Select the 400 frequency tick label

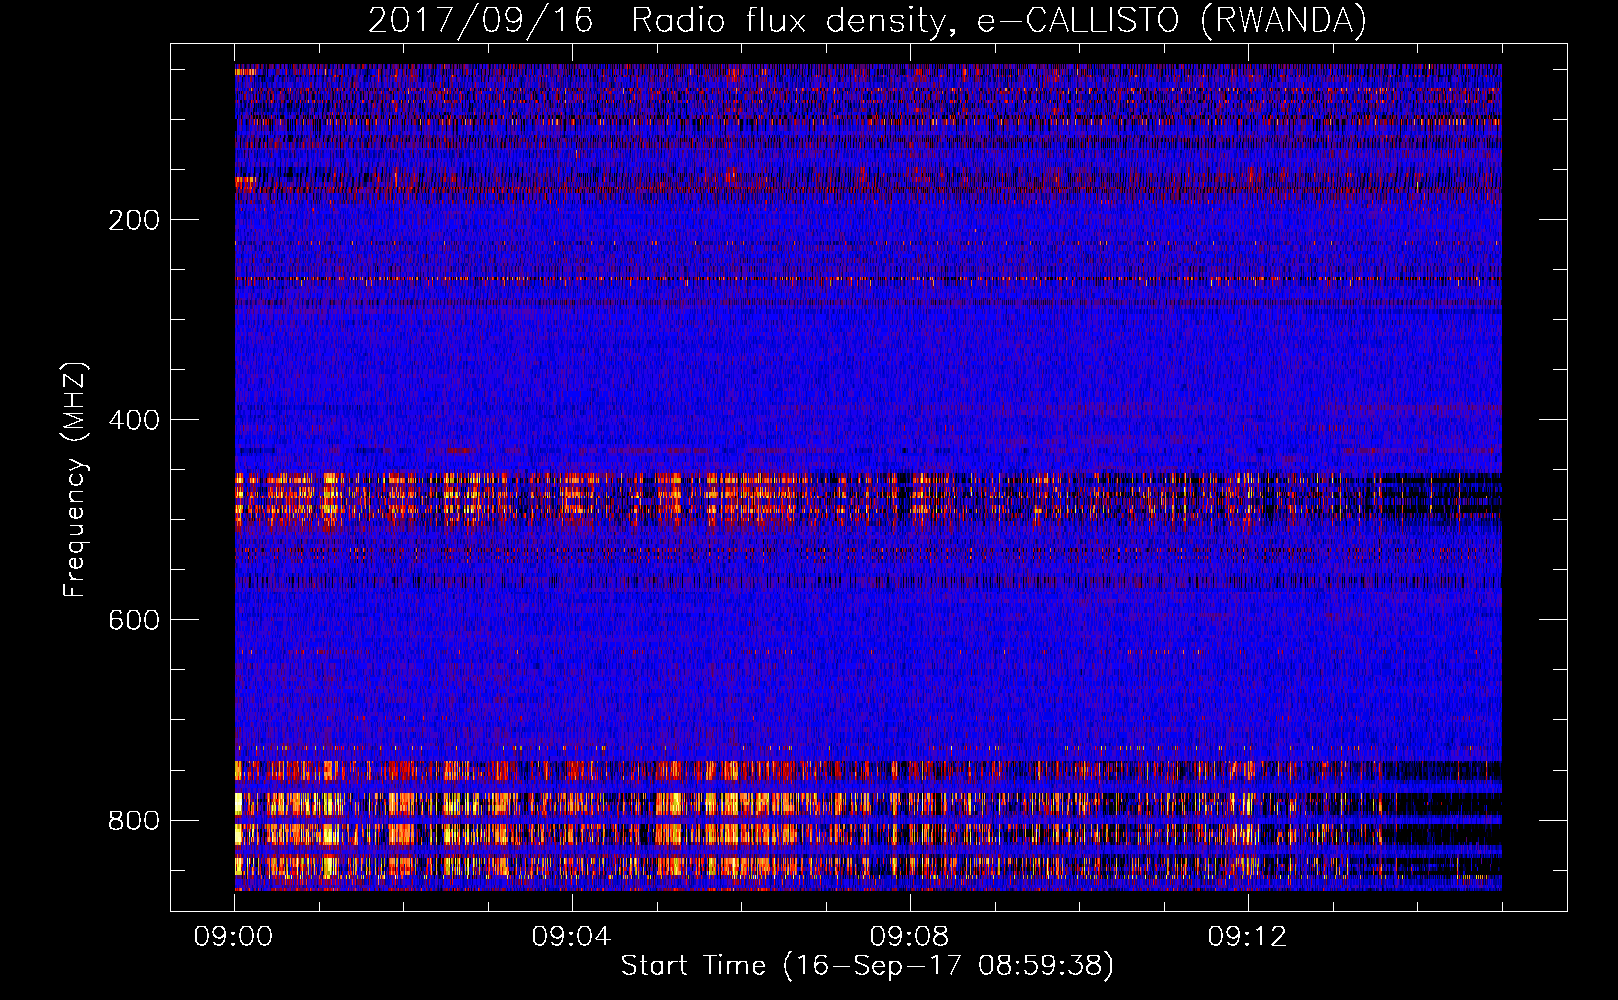(134, 420)
